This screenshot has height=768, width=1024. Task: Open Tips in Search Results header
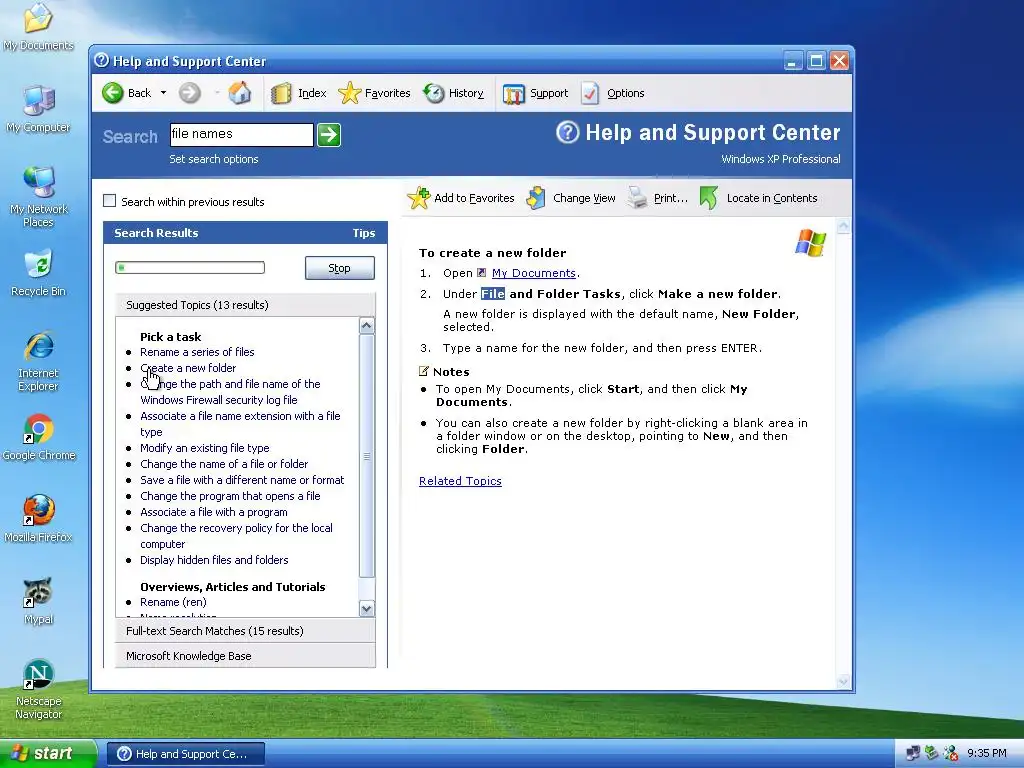click(364, 233)
